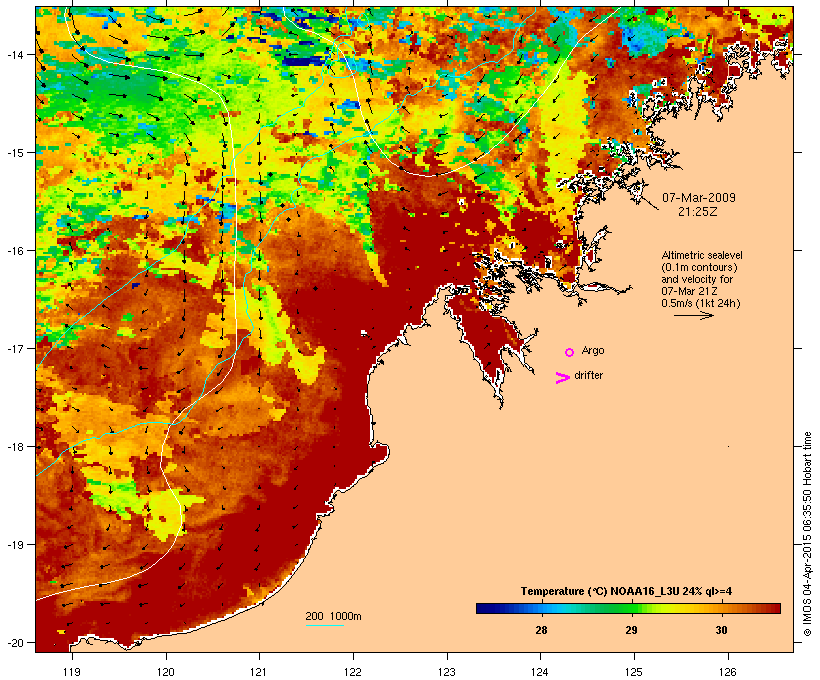Click longitude axis label '119'
Image resolution: width=820 pixels, height=680 pixels.
pos(72,672)
